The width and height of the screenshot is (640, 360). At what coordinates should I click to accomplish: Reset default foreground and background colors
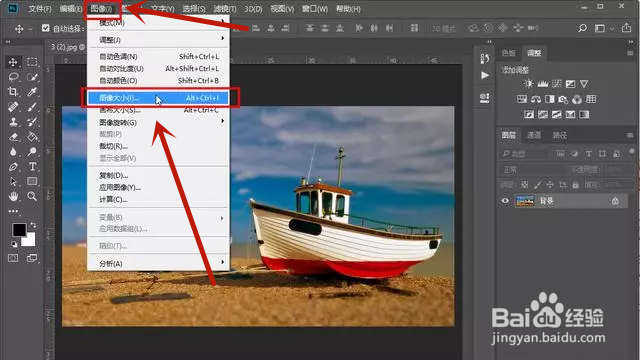point(14,244)
